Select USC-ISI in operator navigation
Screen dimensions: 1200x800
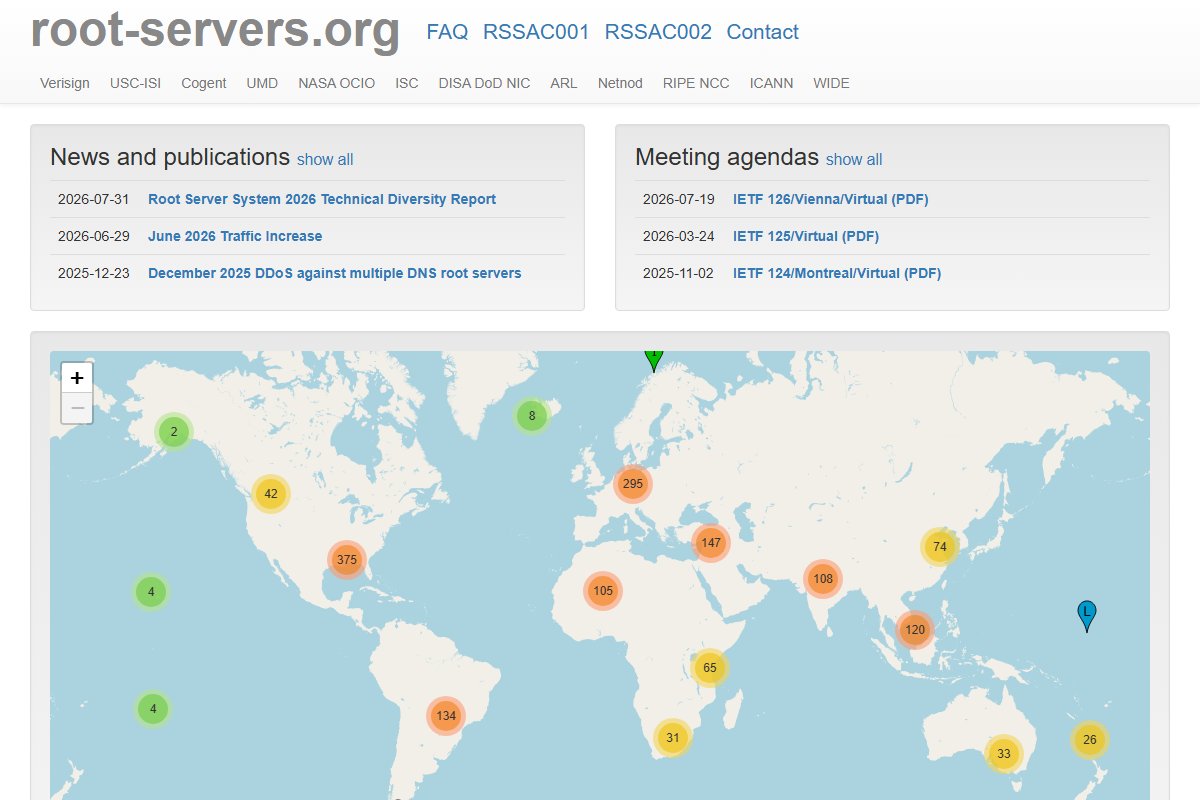click(136, 83)
